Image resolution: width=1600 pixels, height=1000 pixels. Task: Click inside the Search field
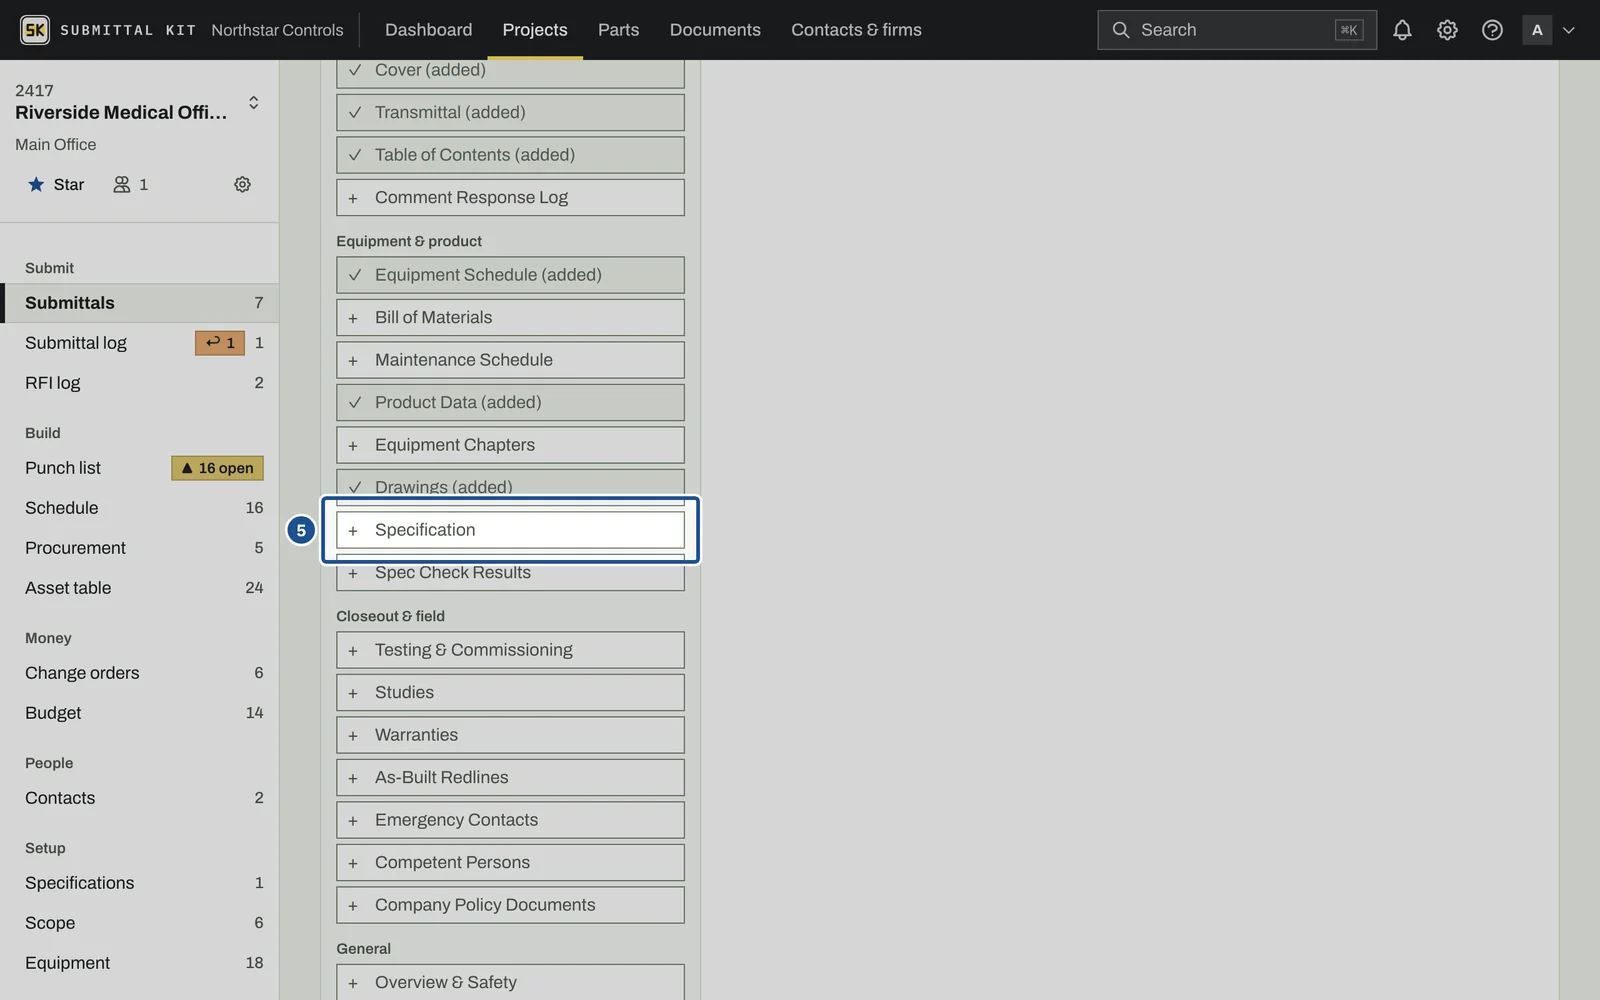coord(1236,30)
